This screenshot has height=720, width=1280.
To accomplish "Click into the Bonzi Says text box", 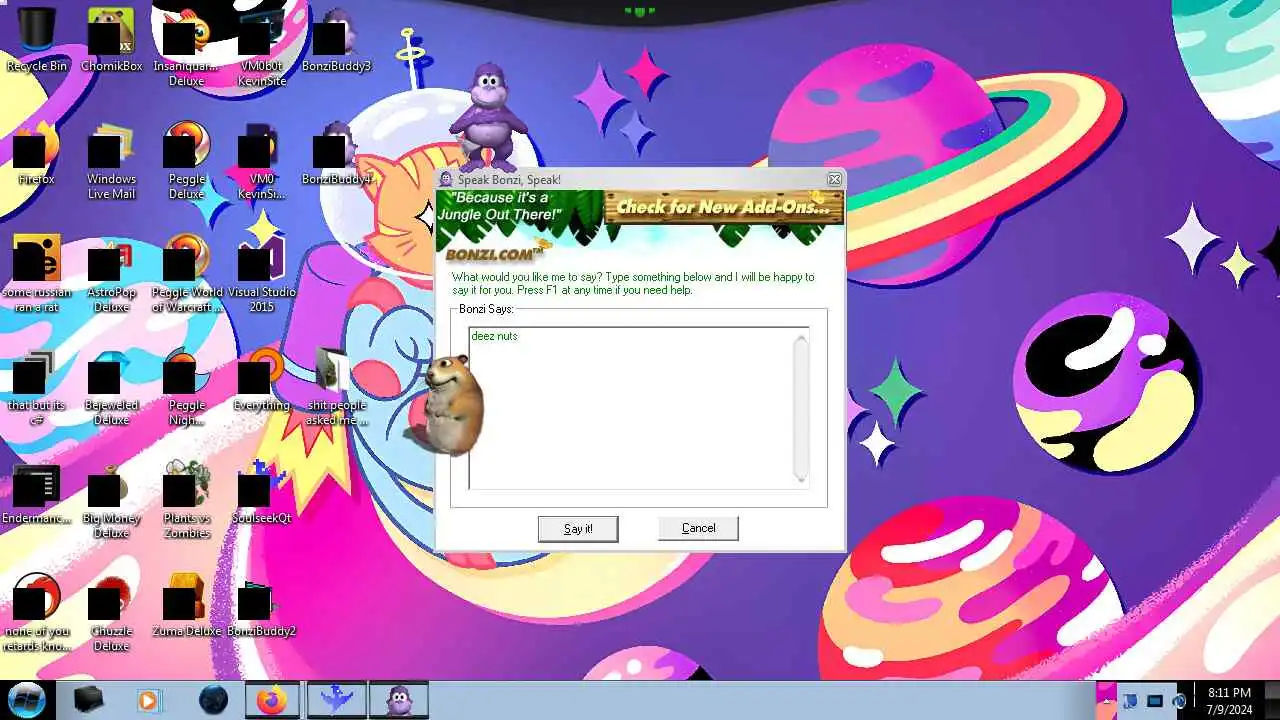I will click(630, 408).
